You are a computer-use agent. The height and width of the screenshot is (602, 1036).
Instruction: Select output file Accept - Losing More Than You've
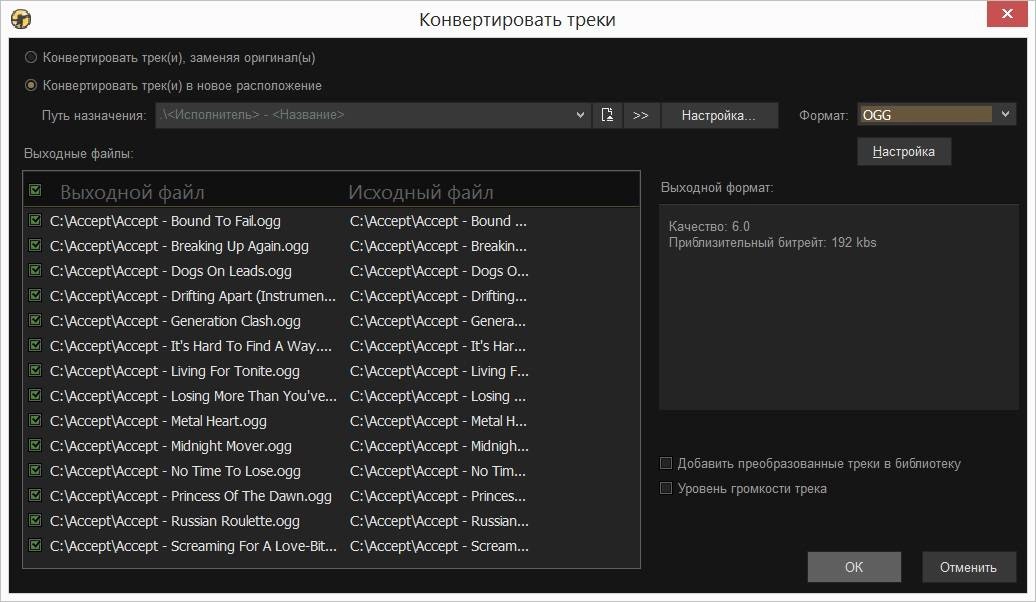click(x=193, y=396)
